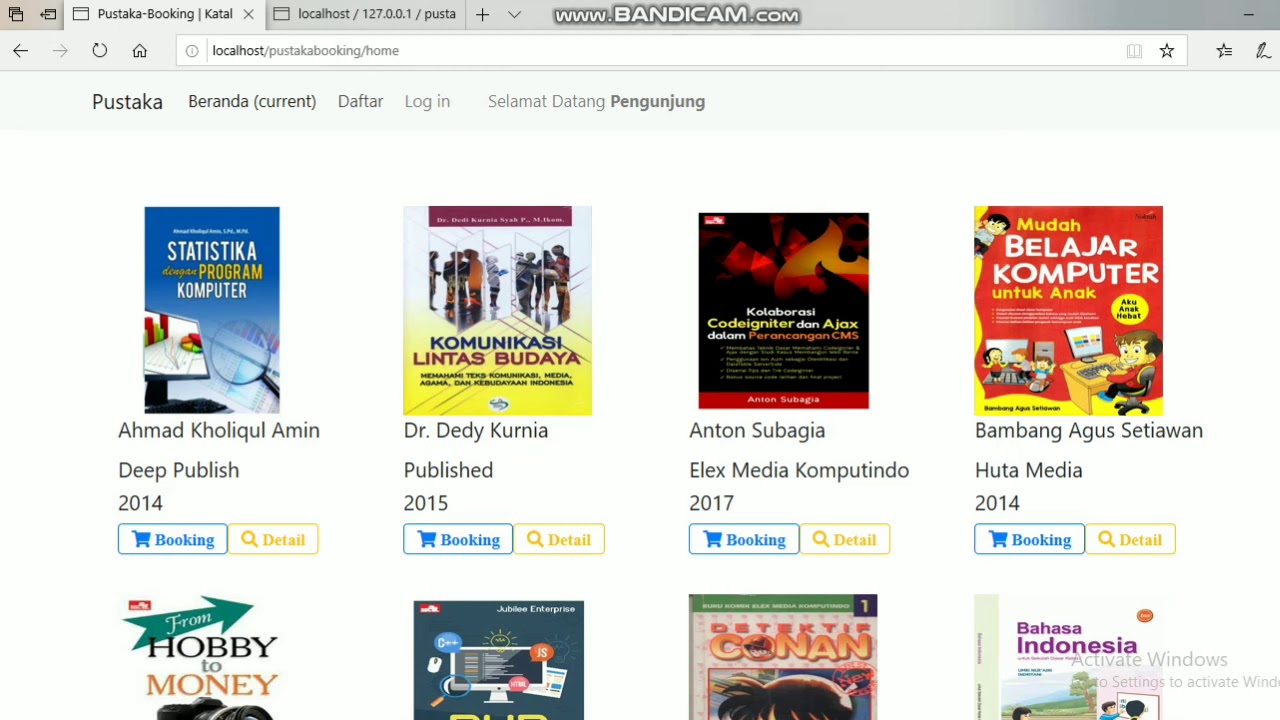The height and width of the screenshot is (720, 1280).
Task: Click the publisher text Huta Media
Action: [1029, 470]
